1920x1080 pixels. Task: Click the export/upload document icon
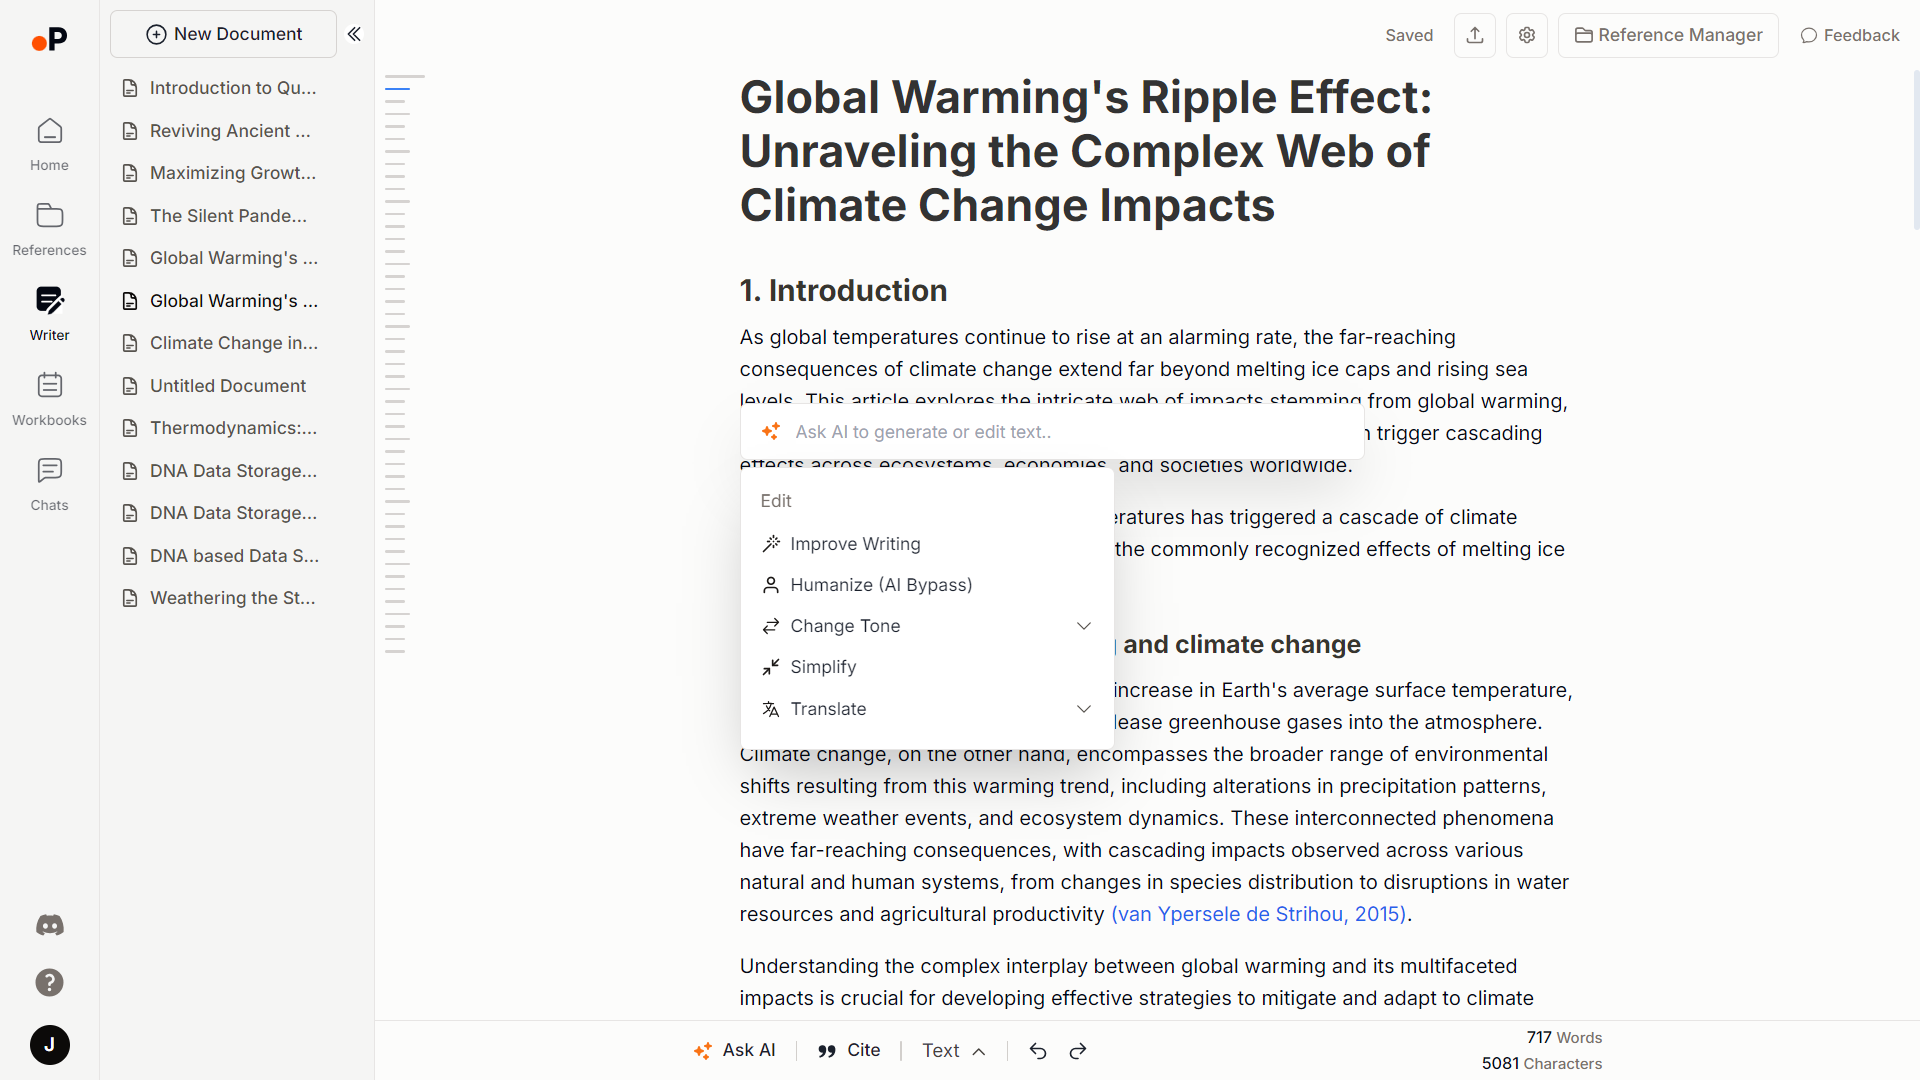coord(1474,35)
